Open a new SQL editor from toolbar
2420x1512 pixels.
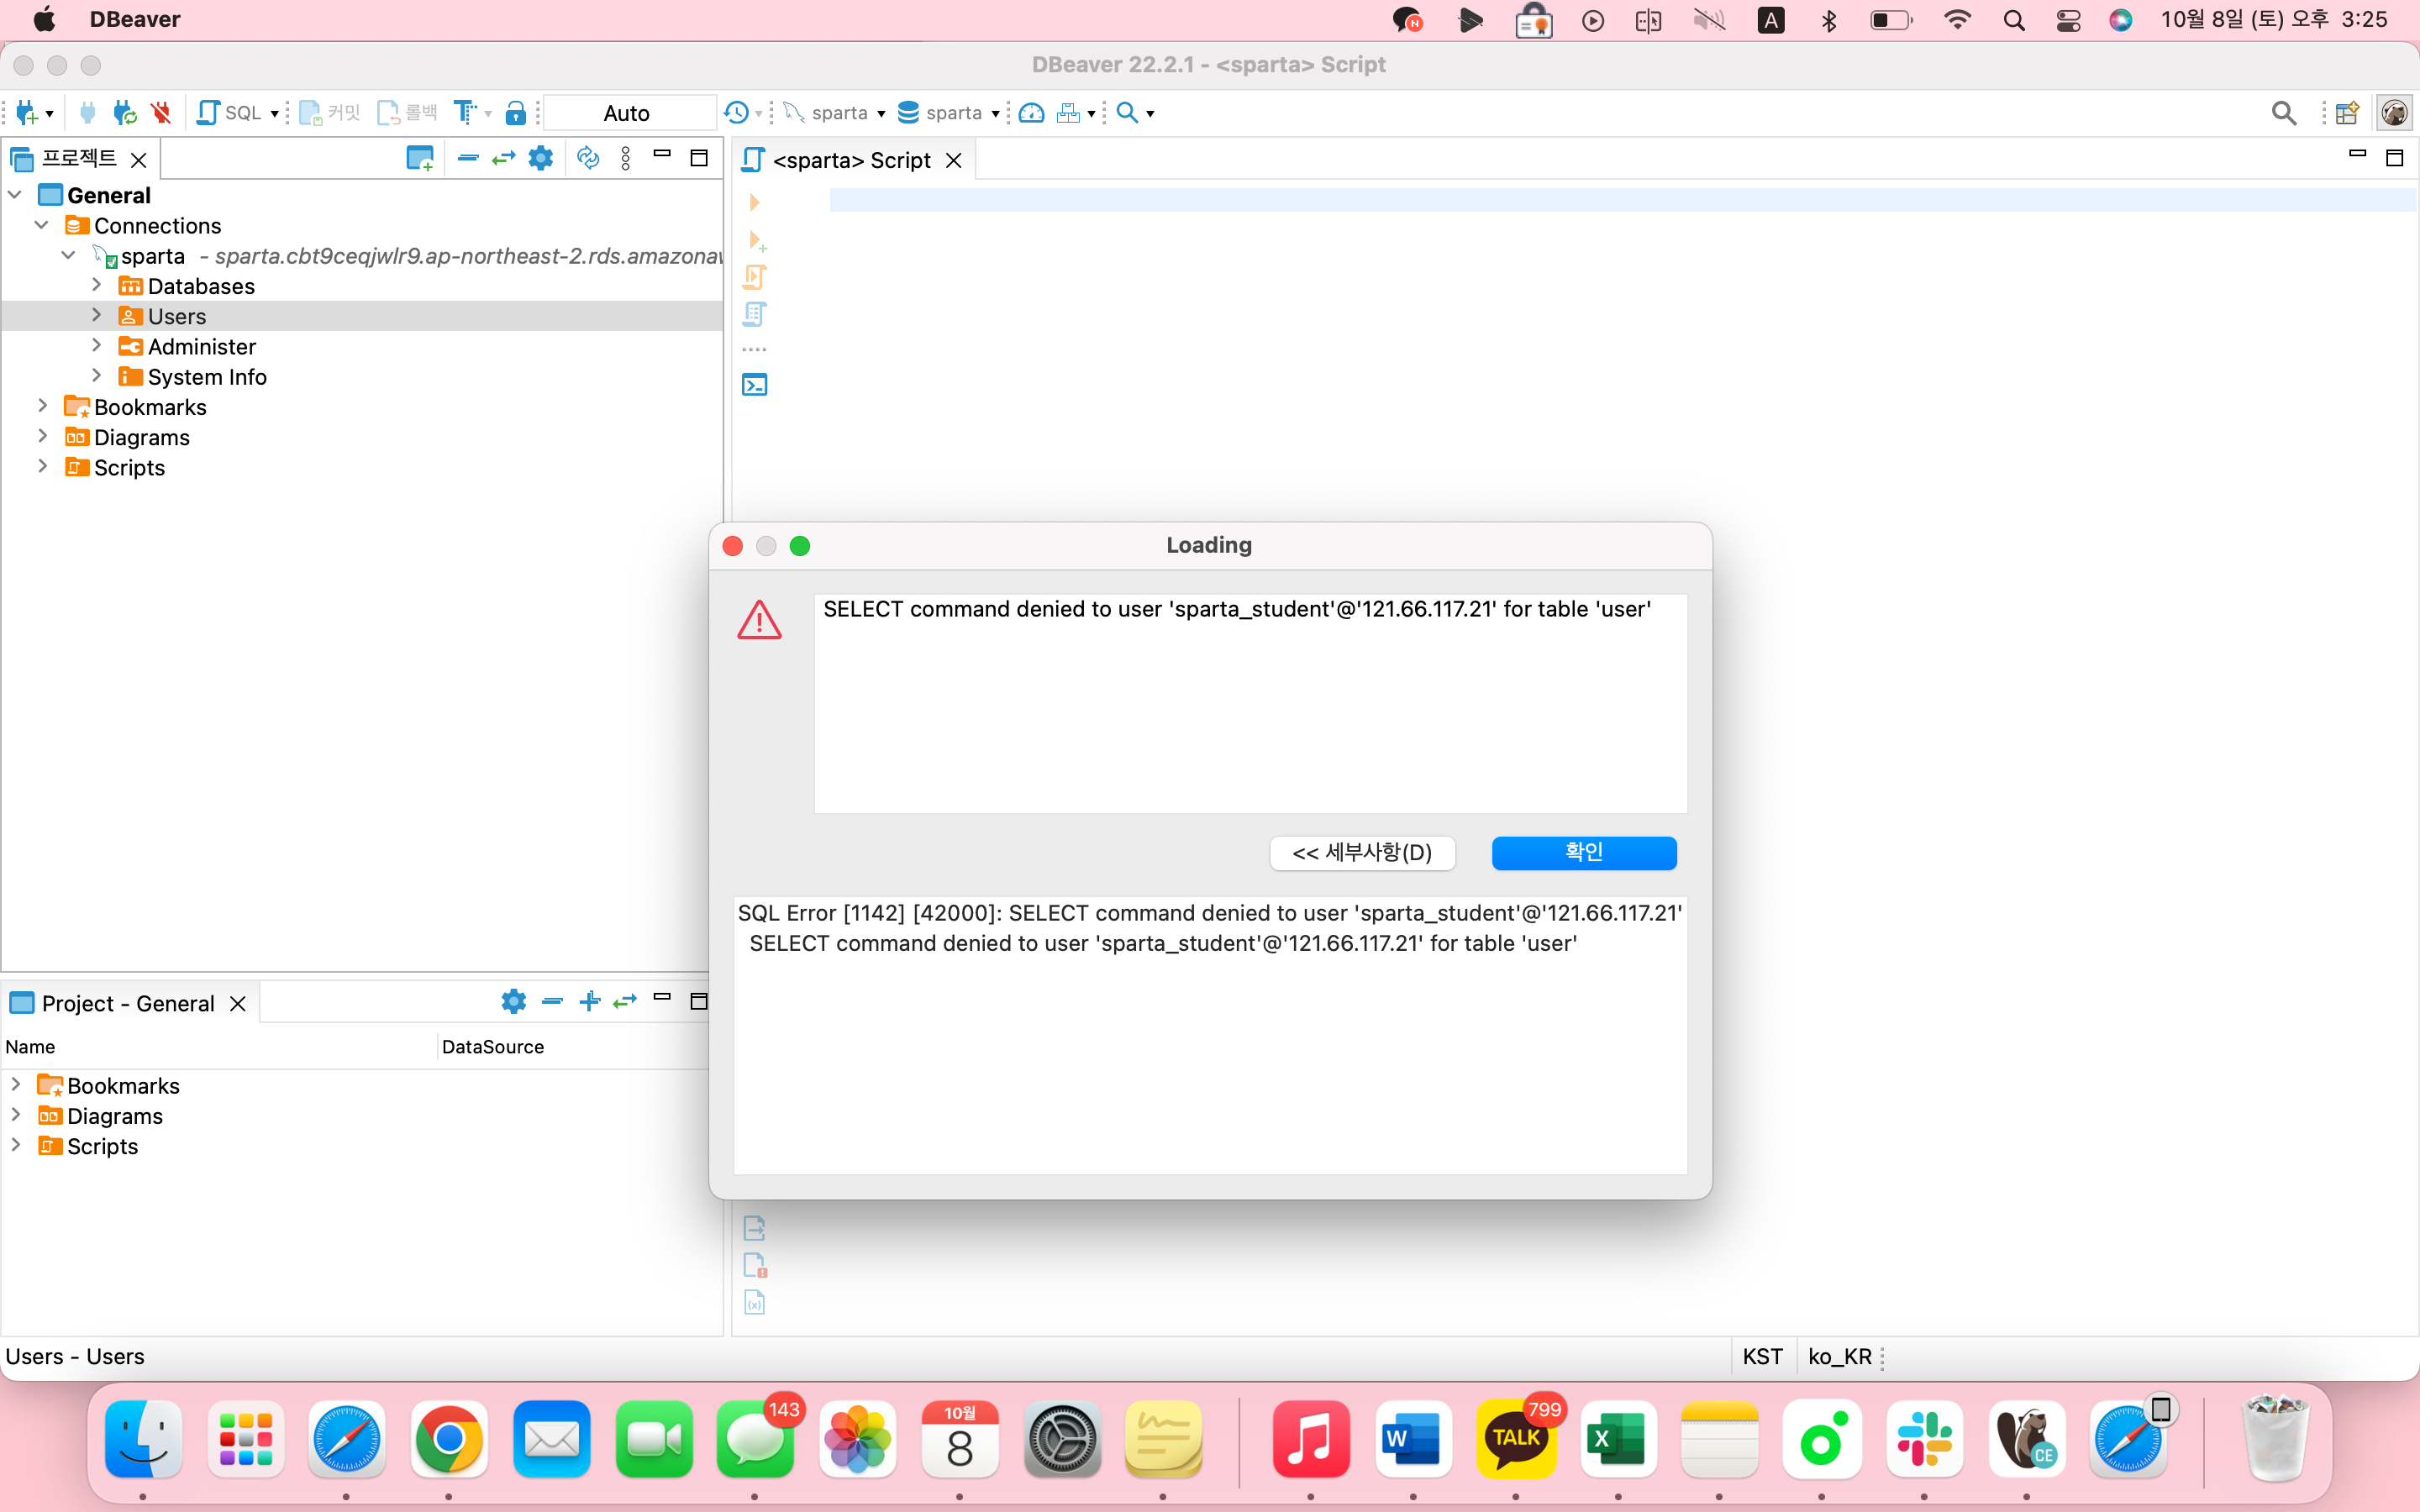pos(229,113)
